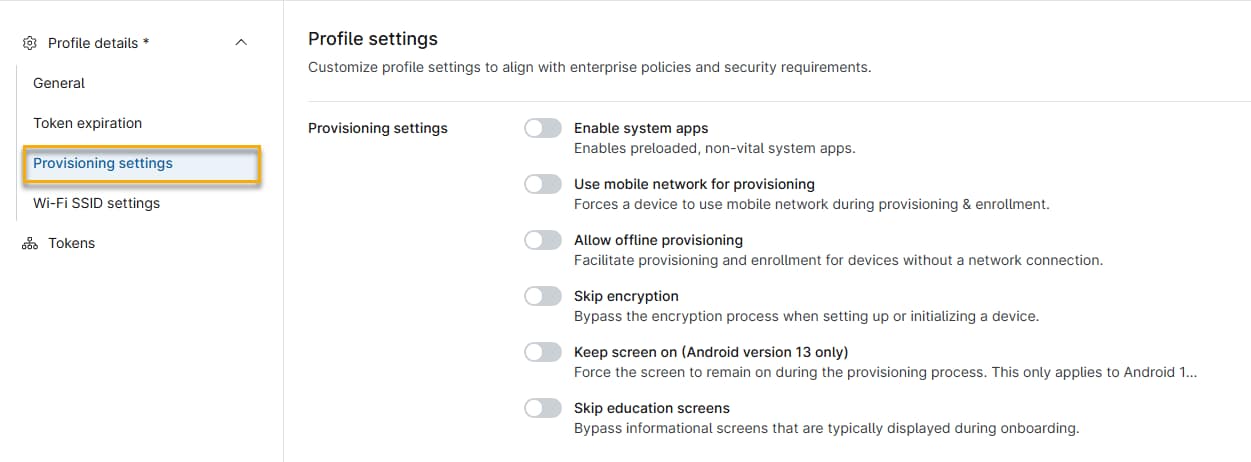Click the Tokens hierarchy icon
The width and height of the screenshot is (1251, 462).
30,243
